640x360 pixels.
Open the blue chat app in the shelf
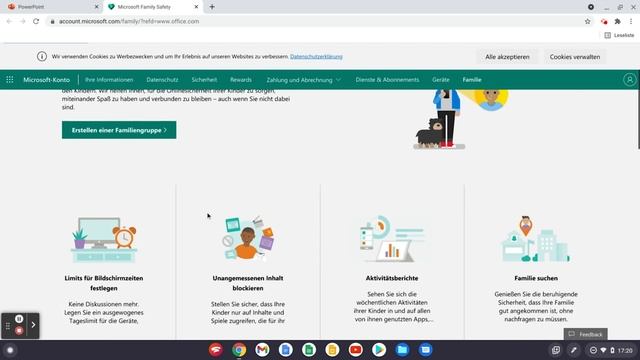coord(425,350)
